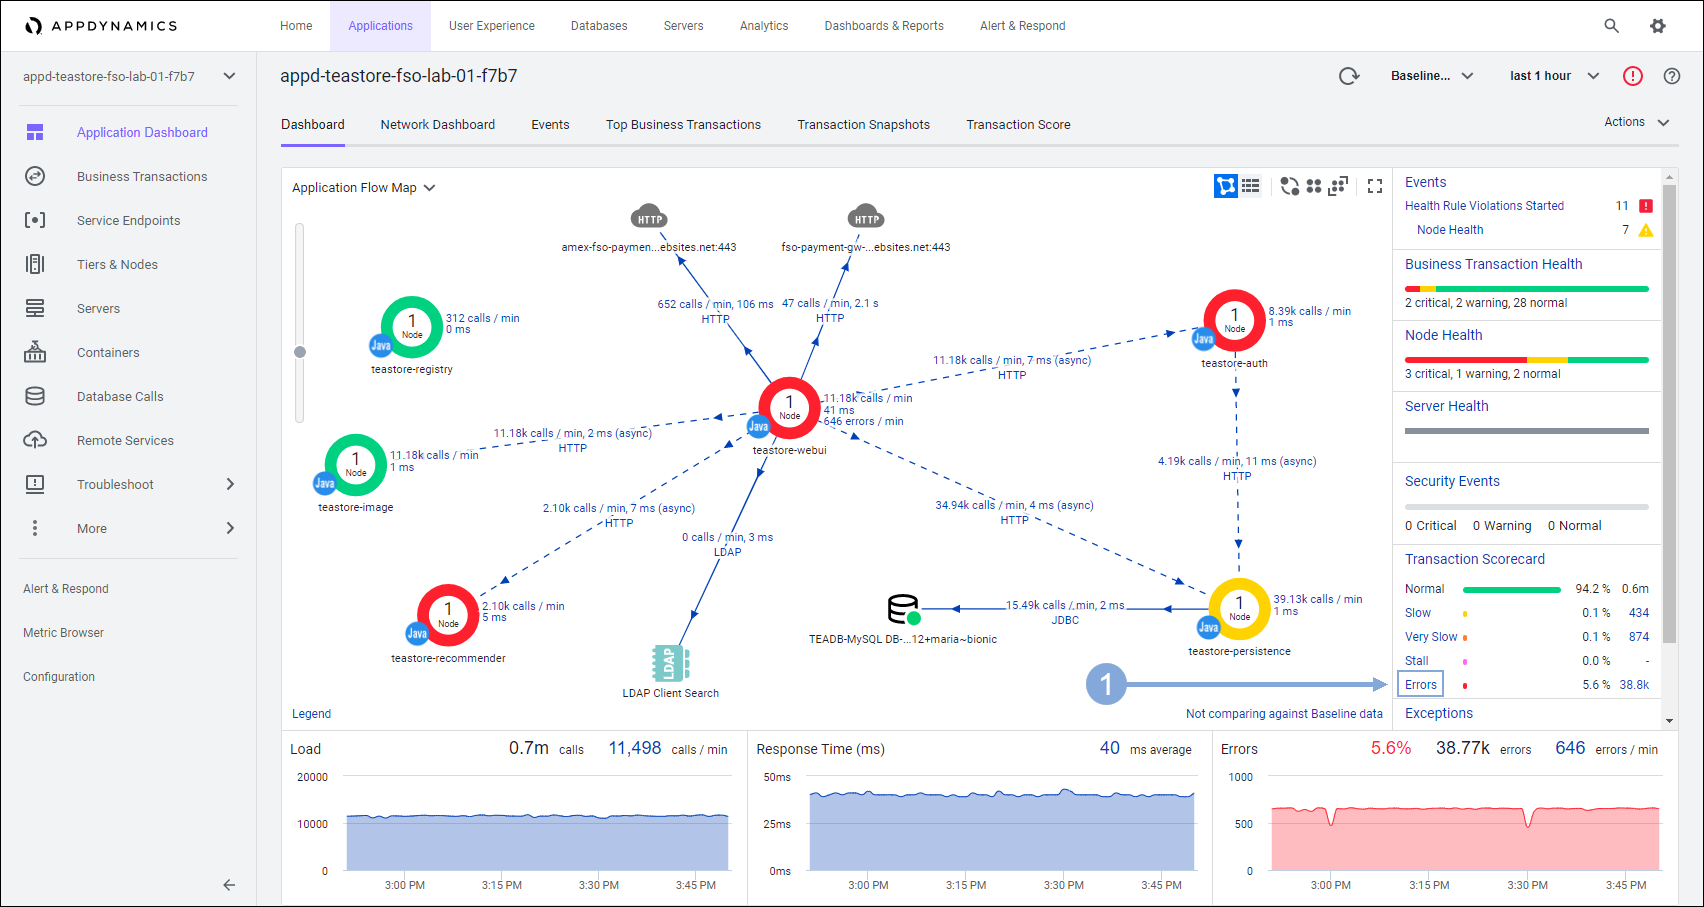Click the refresh icon beside Baseline
1704x907 pixels.
[x=1349, y=76]
